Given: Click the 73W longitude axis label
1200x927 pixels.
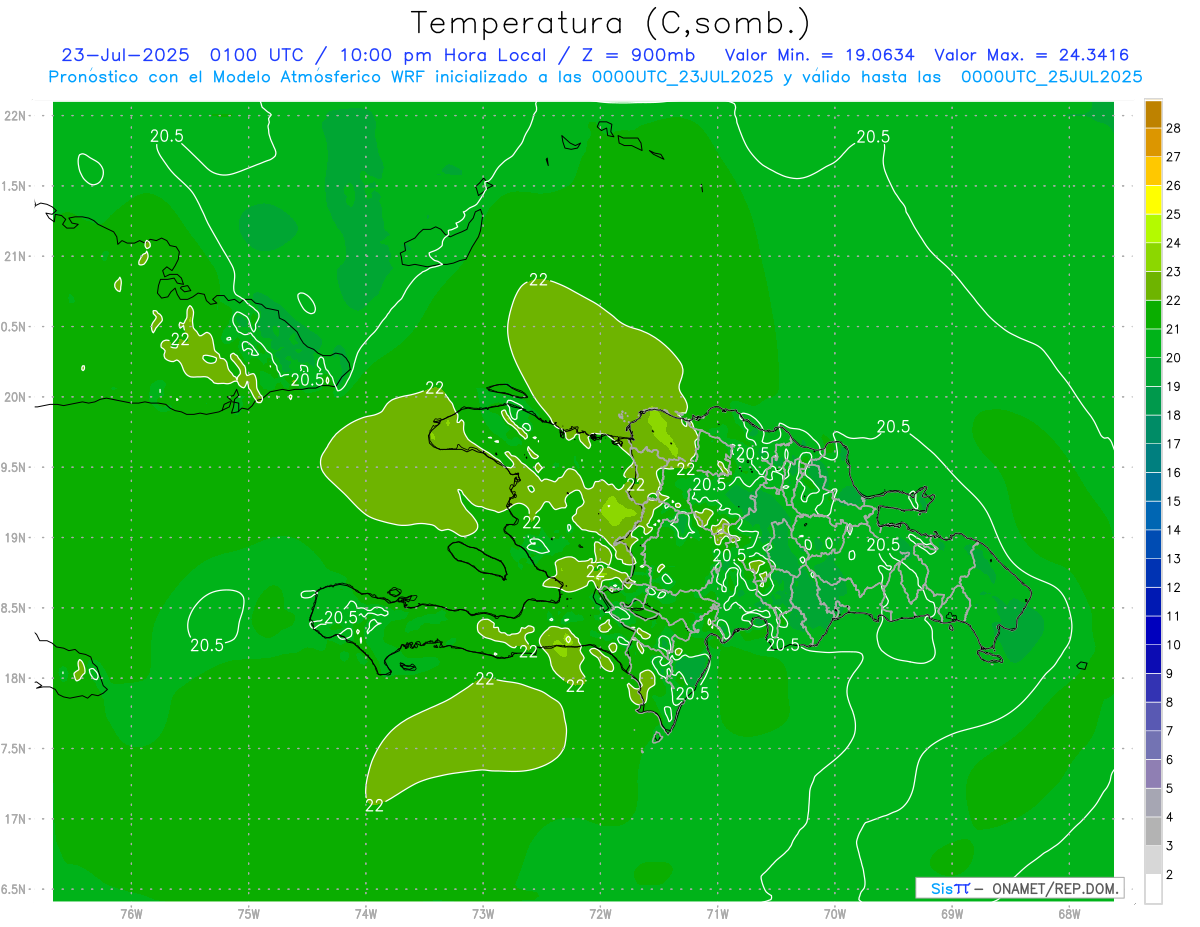Looking at the screenshot, I should (x=483, y=913).
